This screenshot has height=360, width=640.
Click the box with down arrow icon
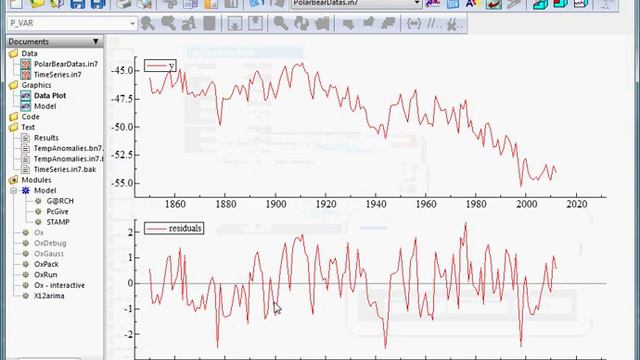(x=235, y=23)
